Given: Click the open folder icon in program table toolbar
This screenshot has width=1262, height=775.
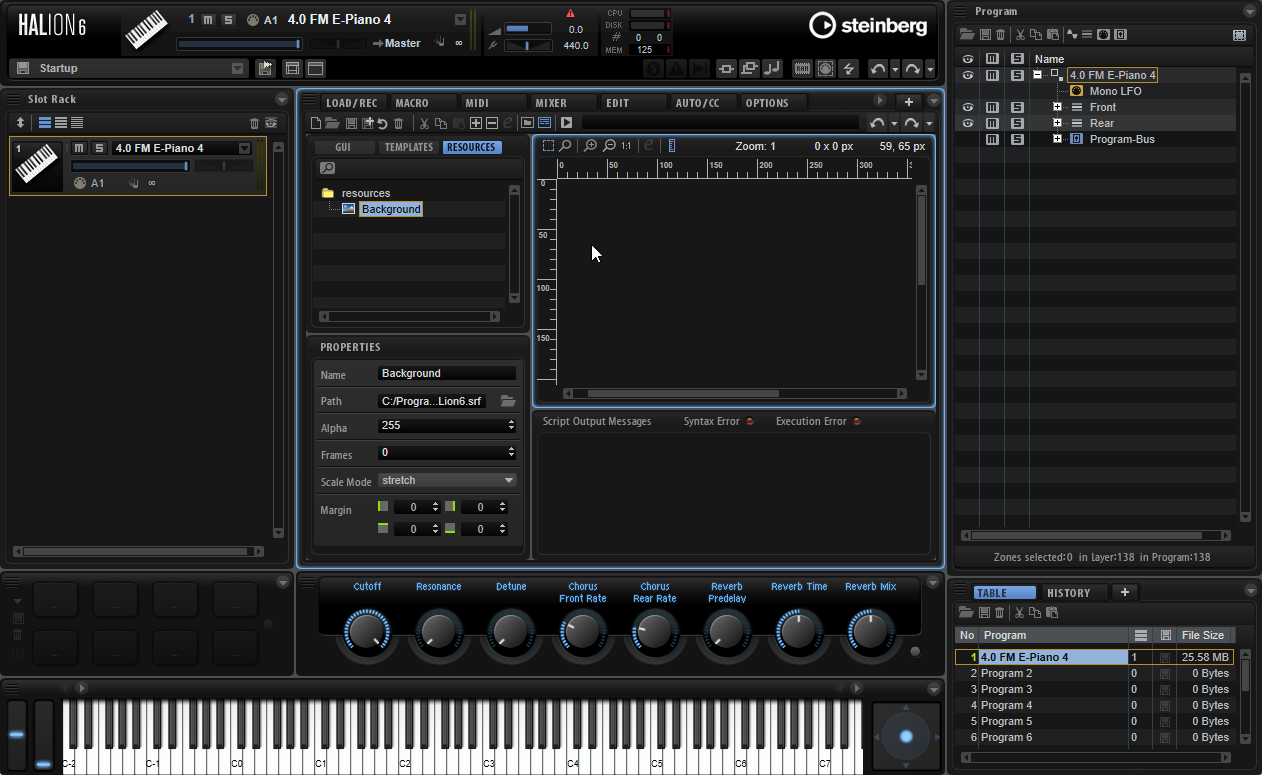Looking at the screenshot, I should (x=966, y=612).
